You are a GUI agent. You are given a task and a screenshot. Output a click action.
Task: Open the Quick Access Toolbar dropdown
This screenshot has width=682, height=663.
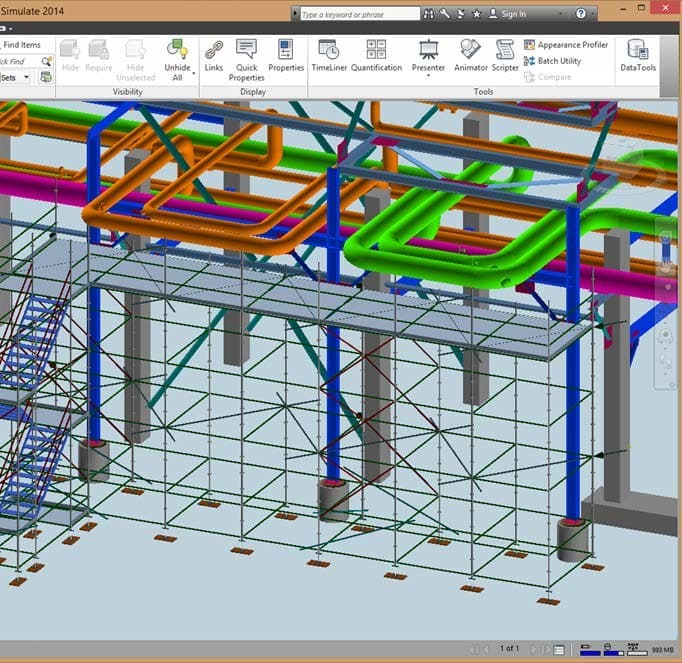point(10,29)
